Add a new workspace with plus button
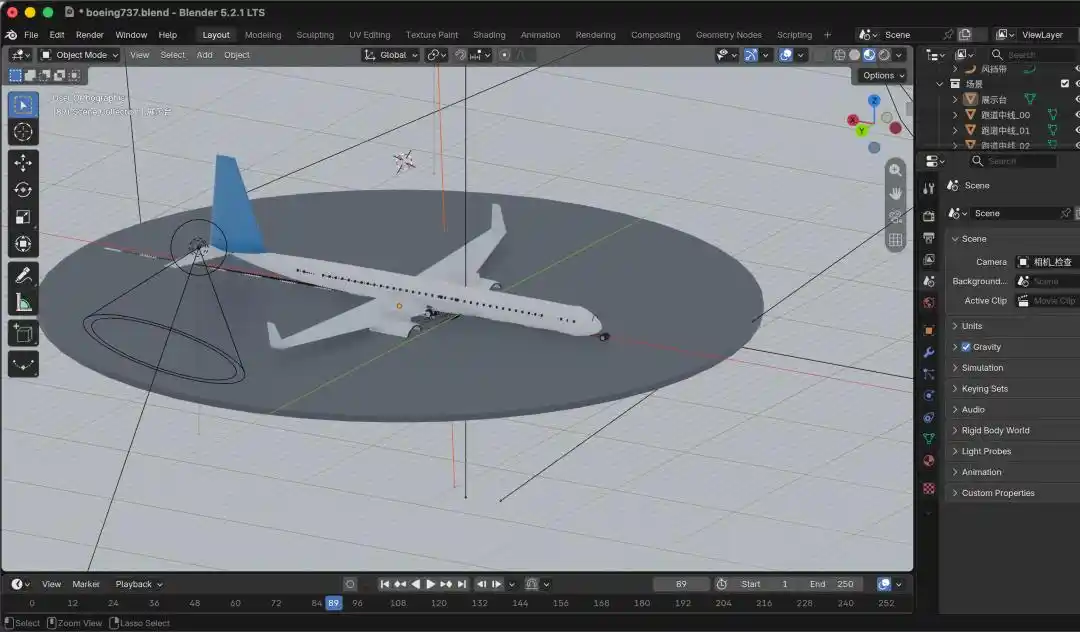This screenshot has height=632, width=1080. click(x=827, y=34)
